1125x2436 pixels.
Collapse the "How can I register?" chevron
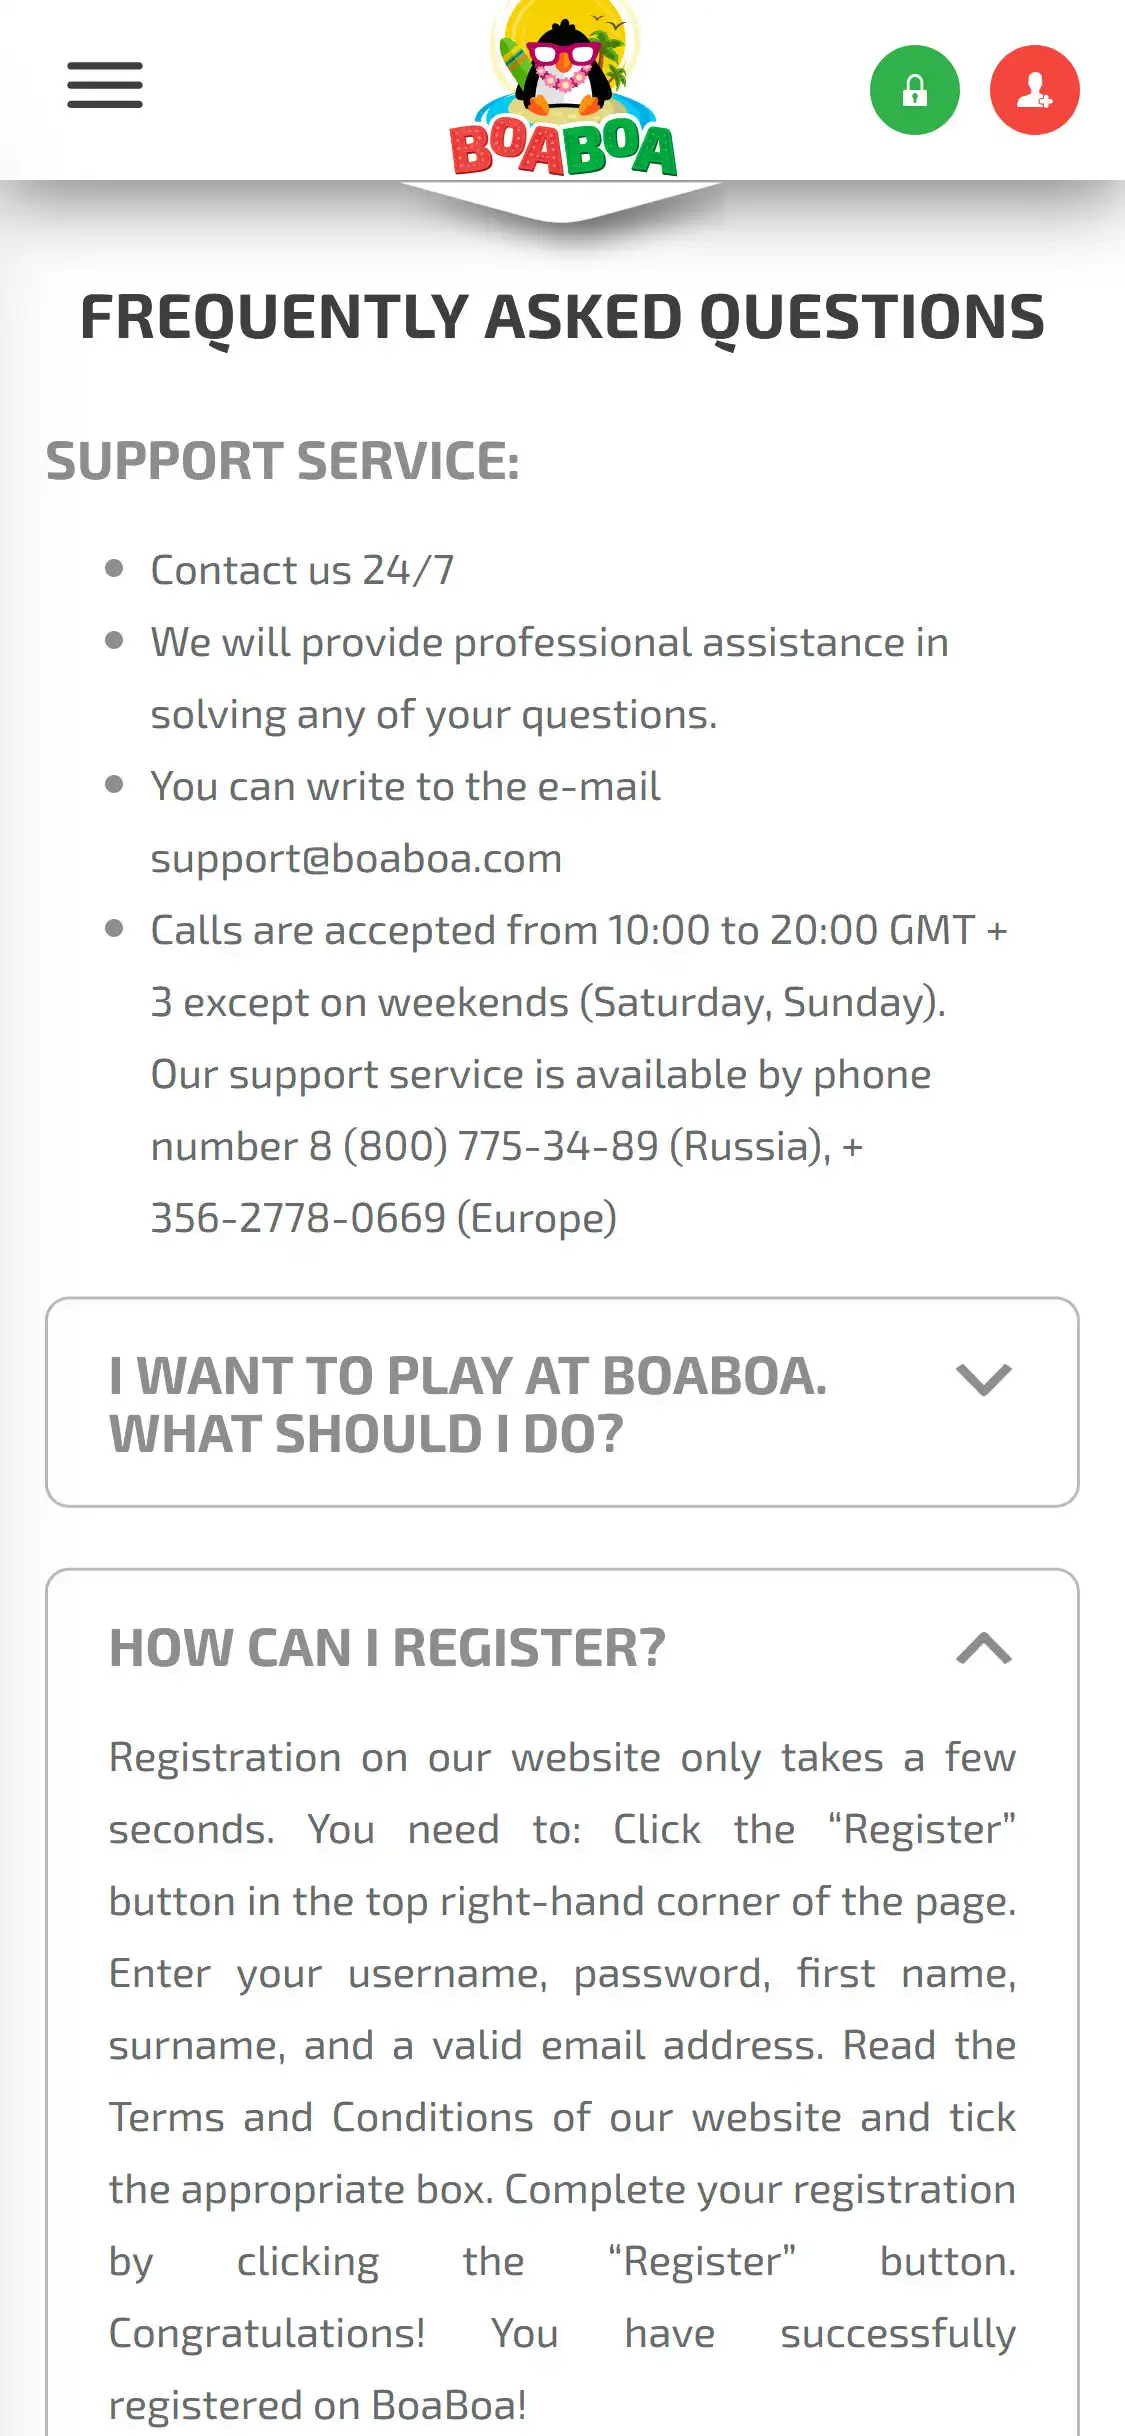[x=984, y=1648]
